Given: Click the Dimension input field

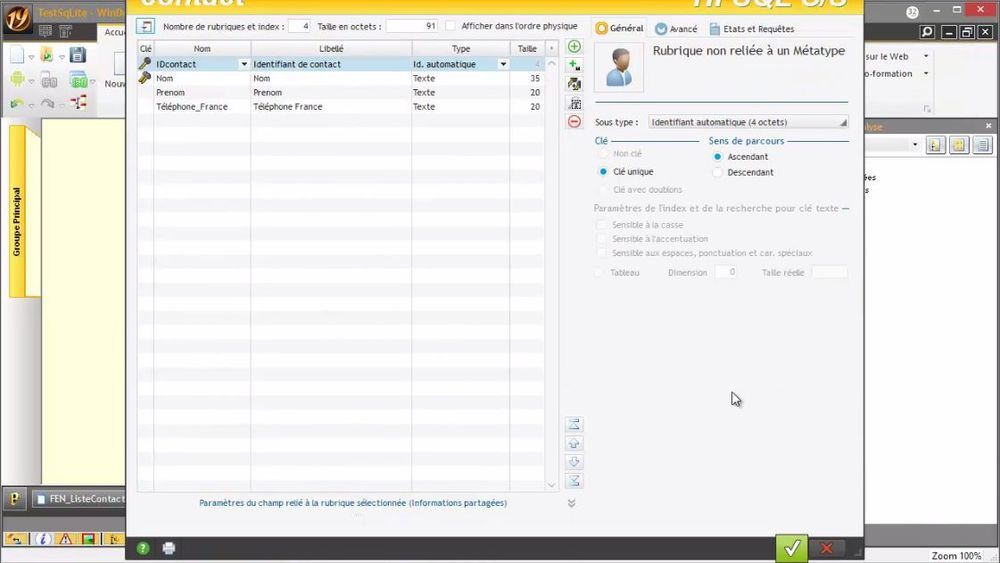Looking at the screenshot, I should 726,272.
